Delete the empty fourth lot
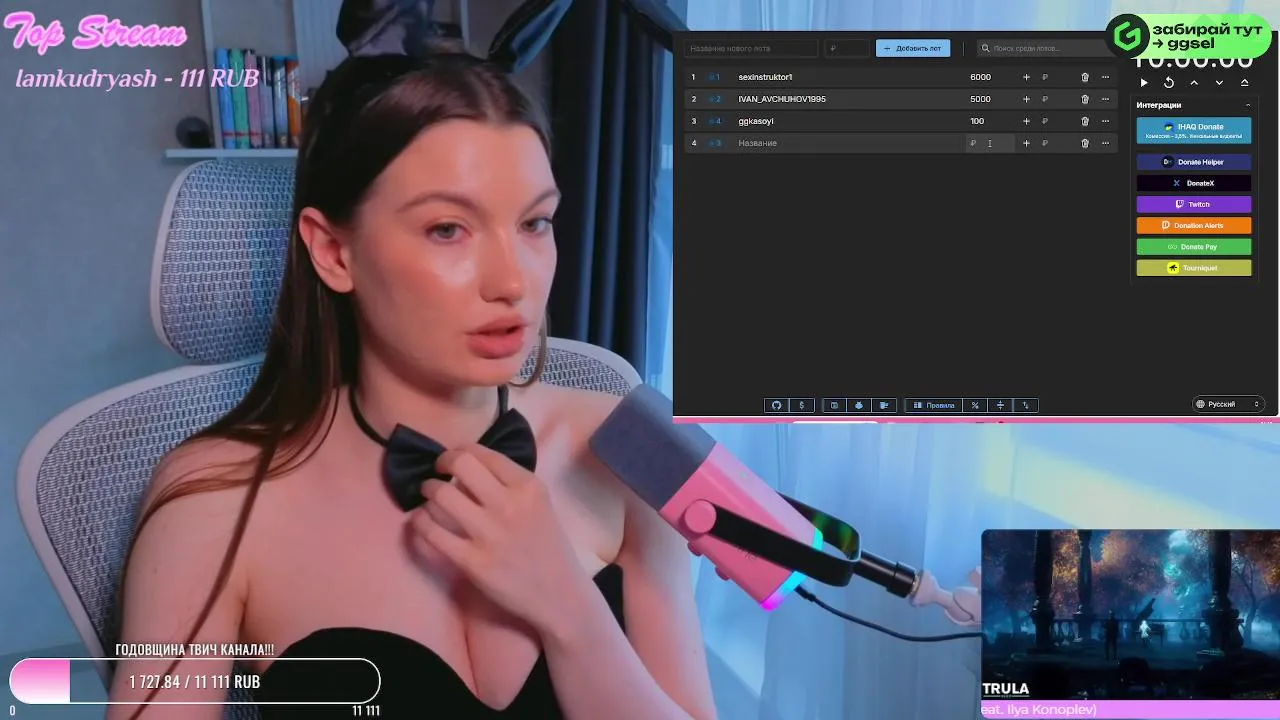This screenshot has height=720, width=1280. point(1085,143)
